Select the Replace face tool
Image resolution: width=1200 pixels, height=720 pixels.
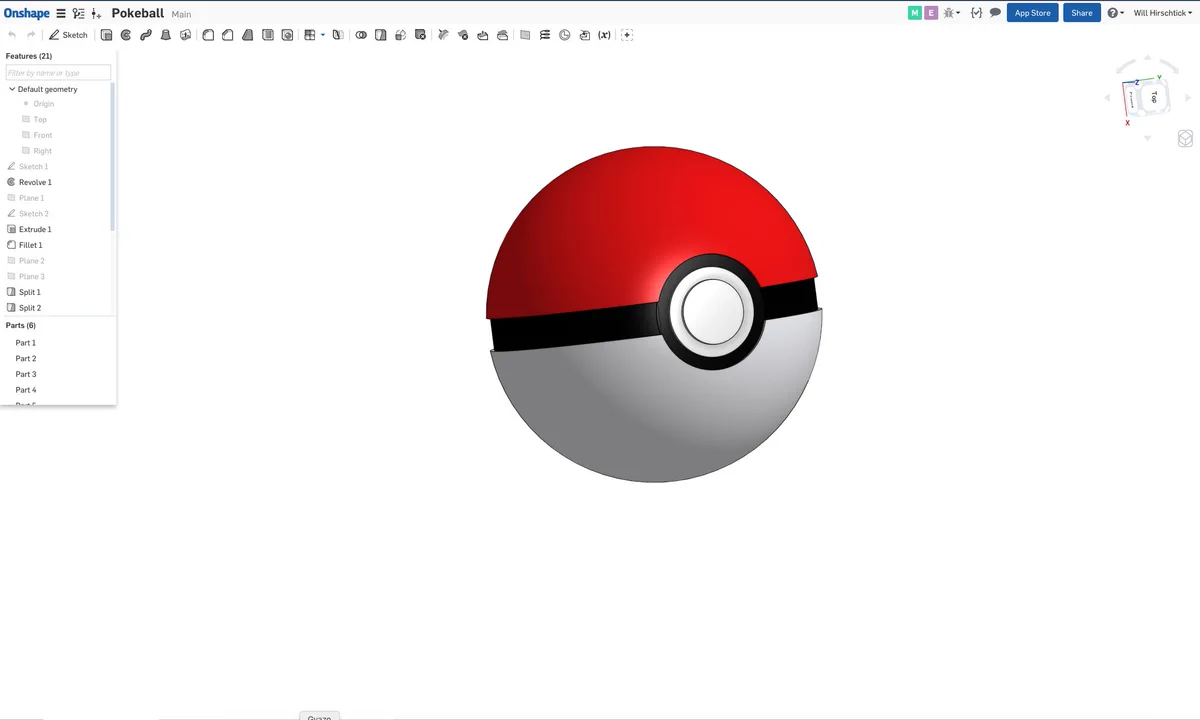(502, 35)
